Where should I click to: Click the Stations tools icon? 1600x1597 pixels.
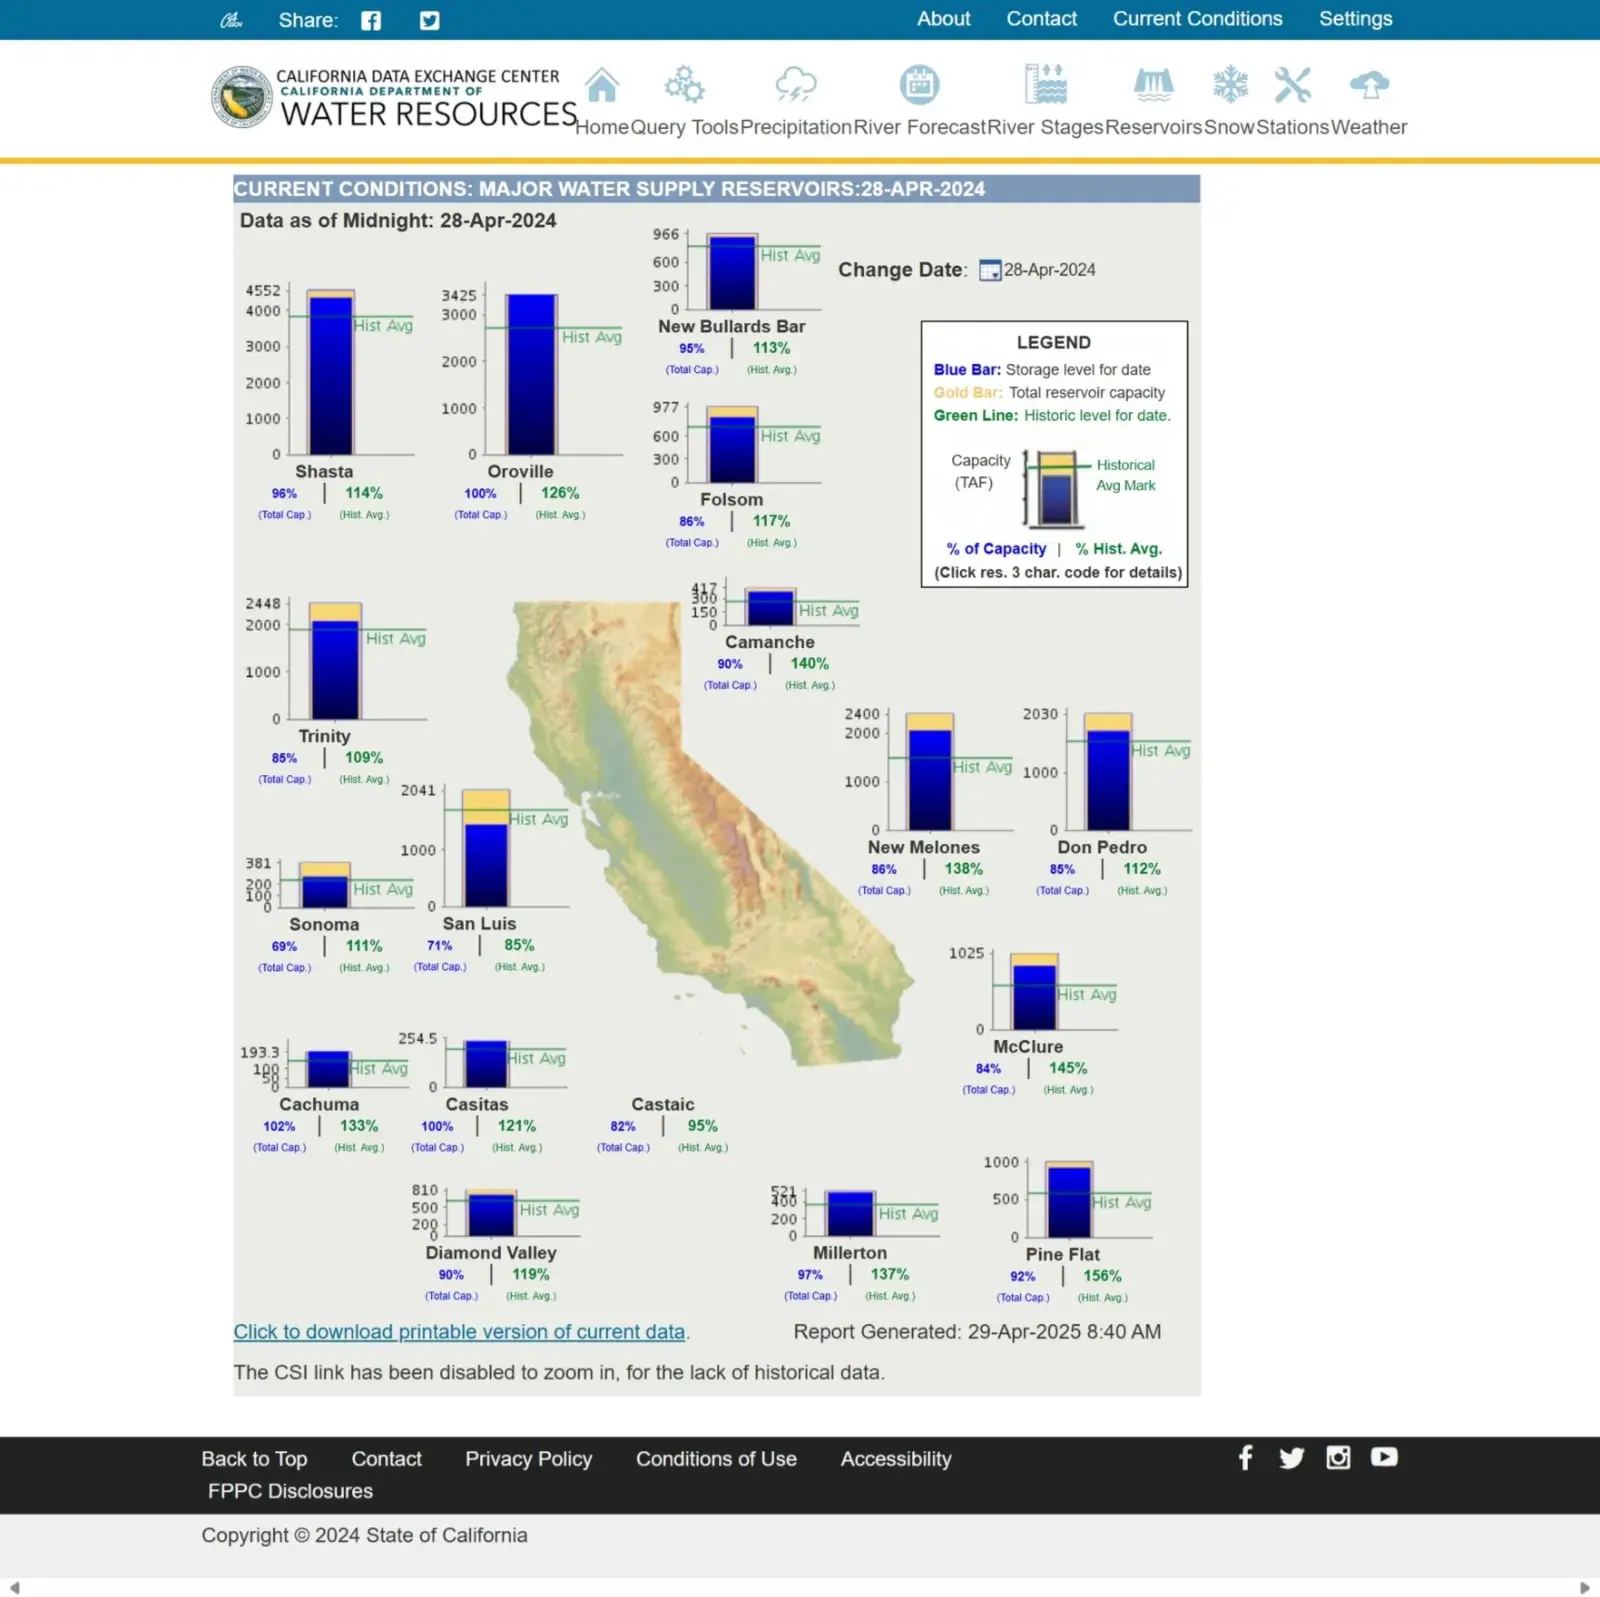(1293, 85)
